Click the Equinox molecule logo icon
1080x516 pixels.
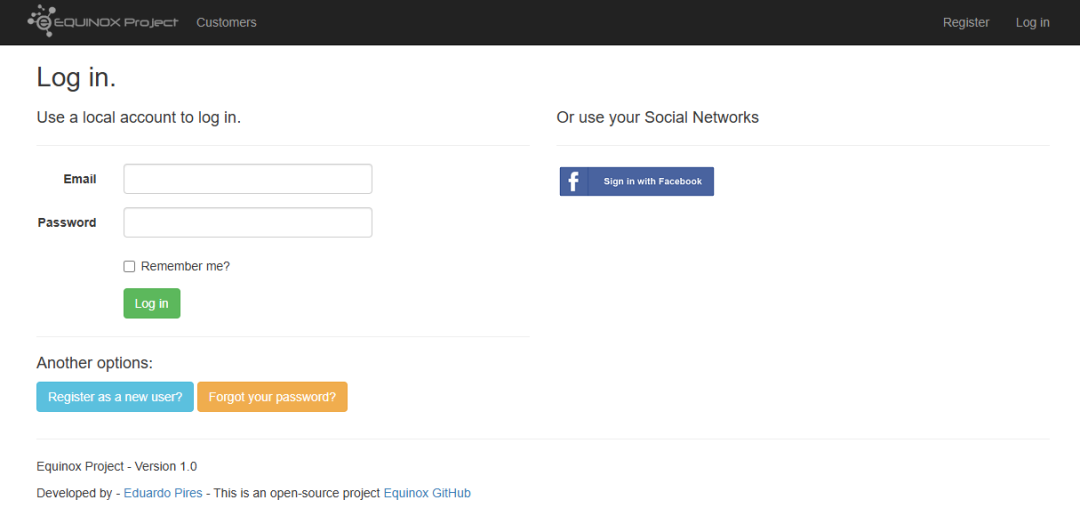point(41,21)
